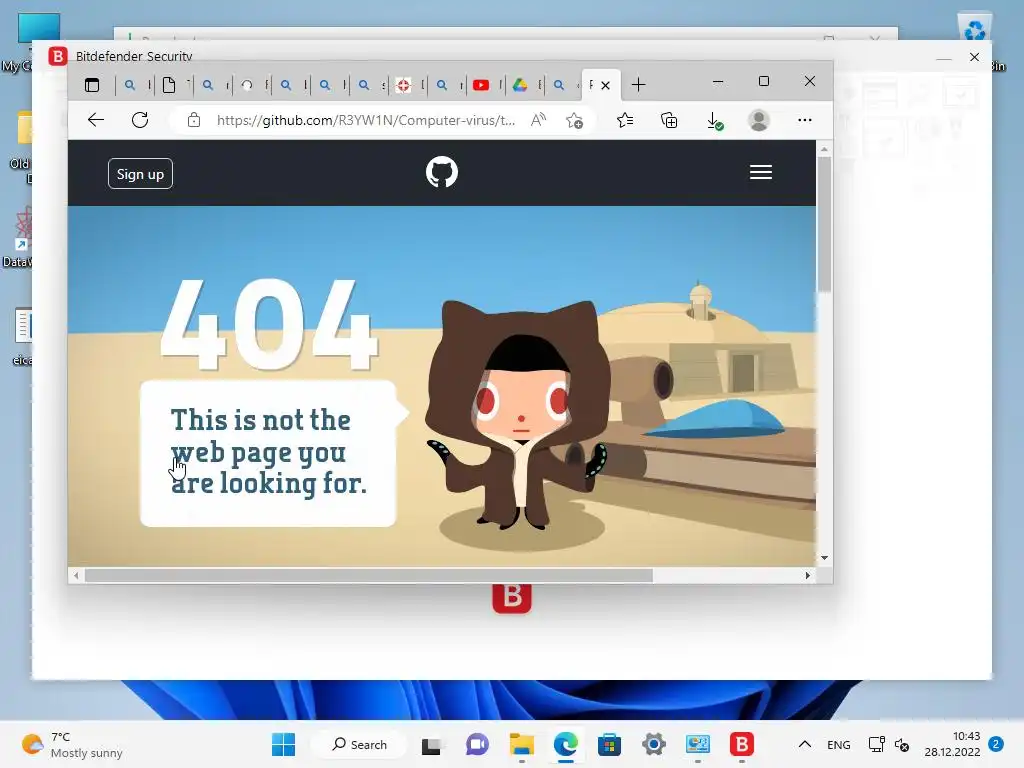
Task: Open the Edge profile avatar
Action: pyautogui.click(x=758, y=120)
